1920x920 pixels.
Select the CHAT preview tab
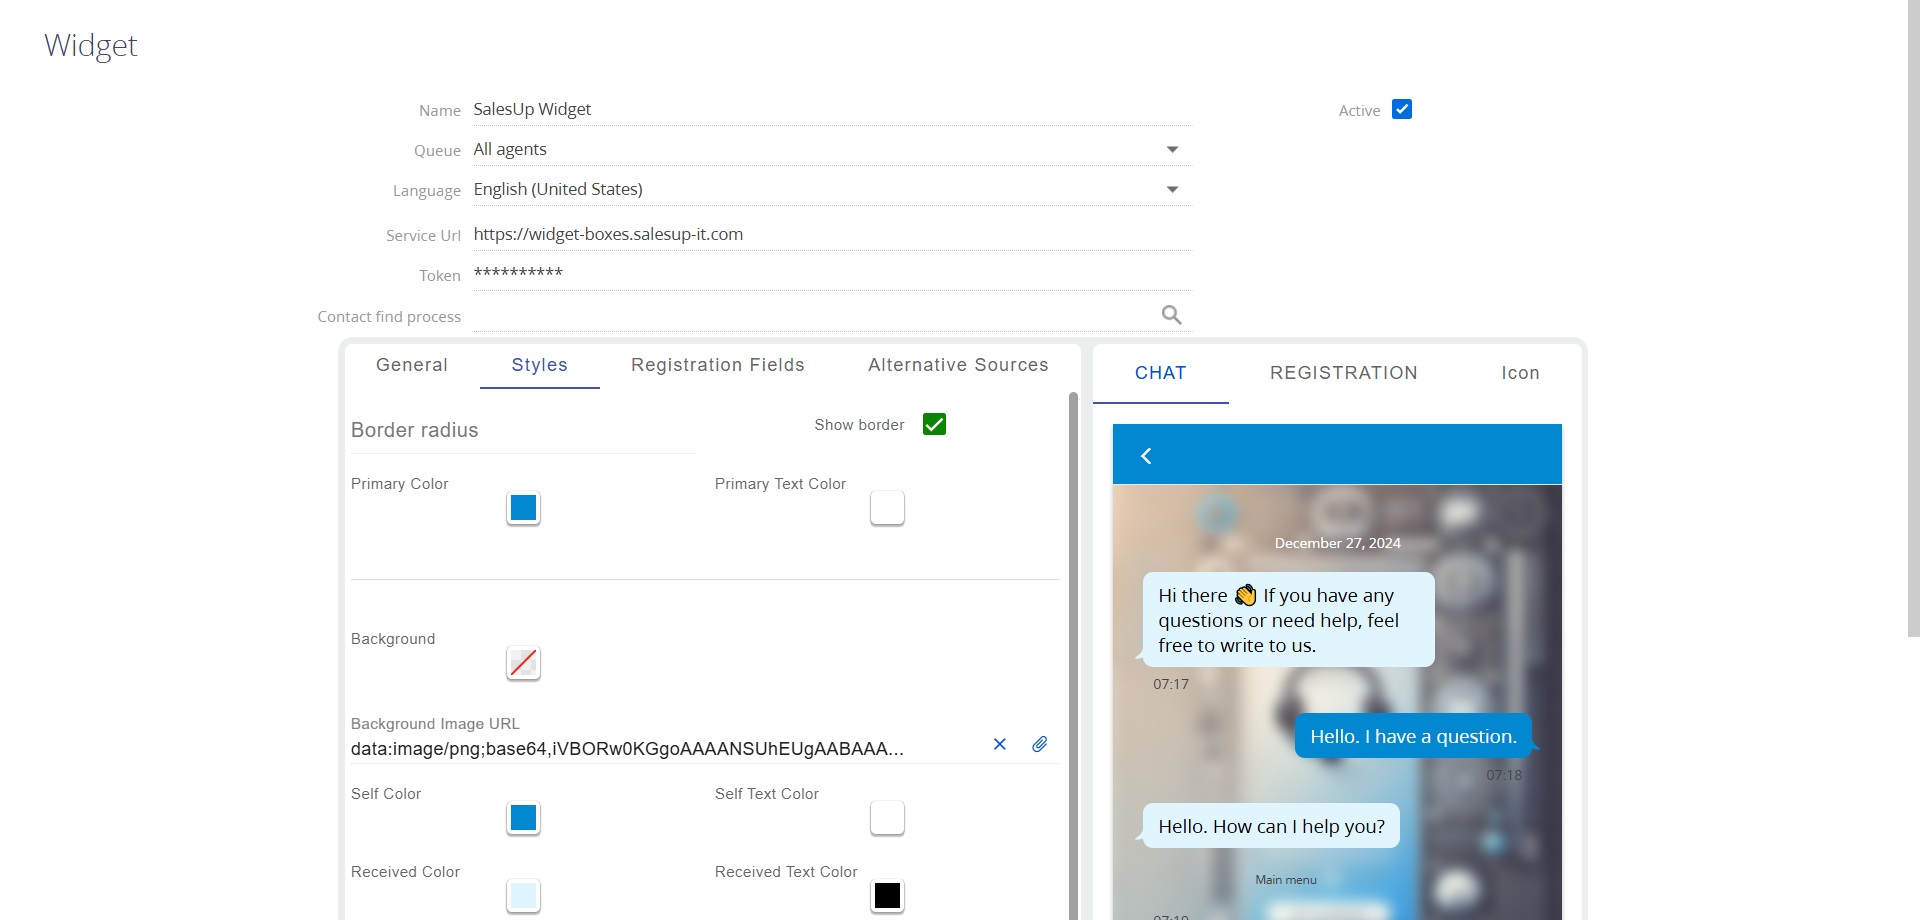pos(1160,373)
